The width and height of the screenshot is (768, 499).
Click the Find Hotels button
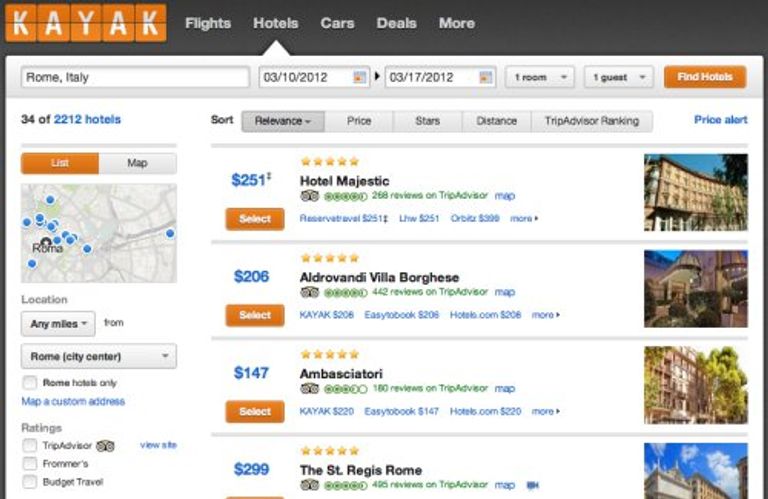coord(705,77)
